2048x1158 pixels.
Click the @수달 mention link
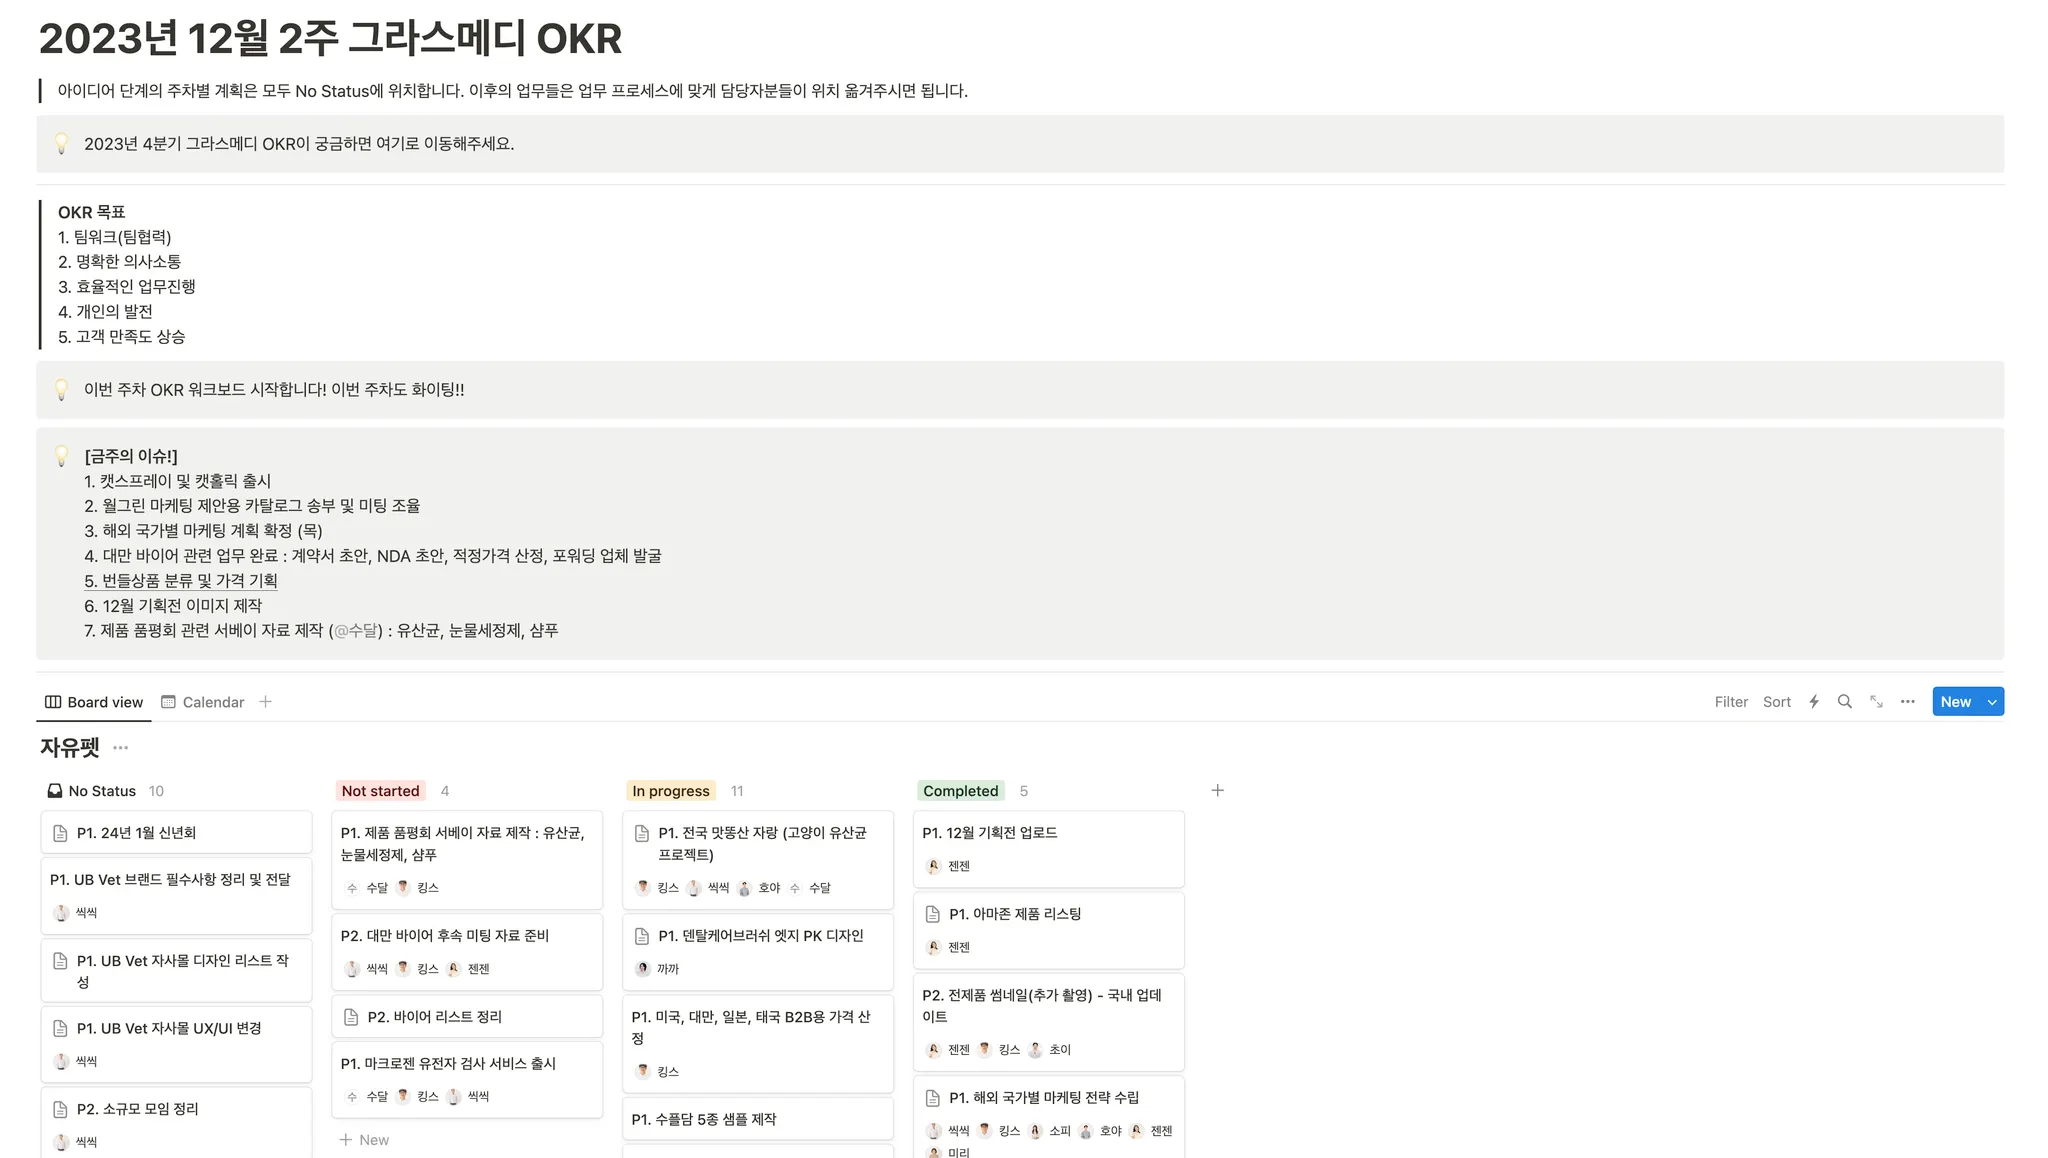[356, 631]
